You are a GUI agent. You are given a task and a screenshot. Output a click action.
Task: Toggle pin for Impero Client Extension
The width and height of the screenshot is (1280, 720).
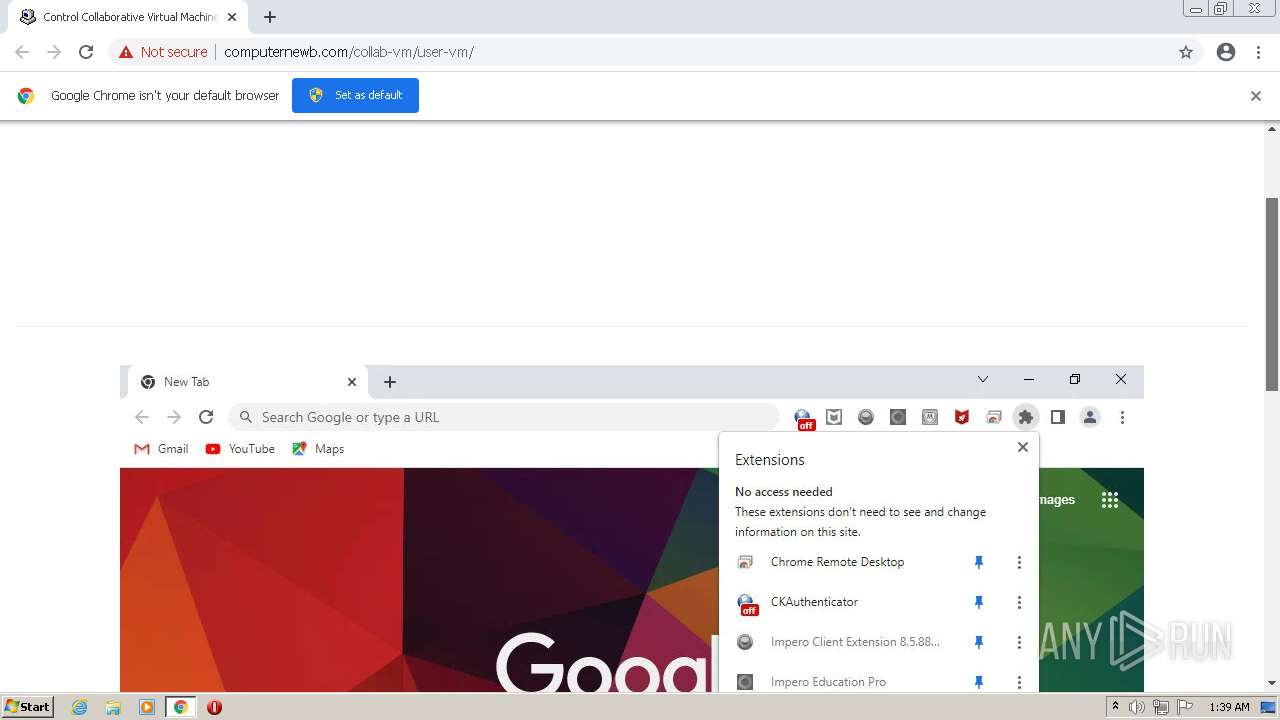(x=979, y=642)
